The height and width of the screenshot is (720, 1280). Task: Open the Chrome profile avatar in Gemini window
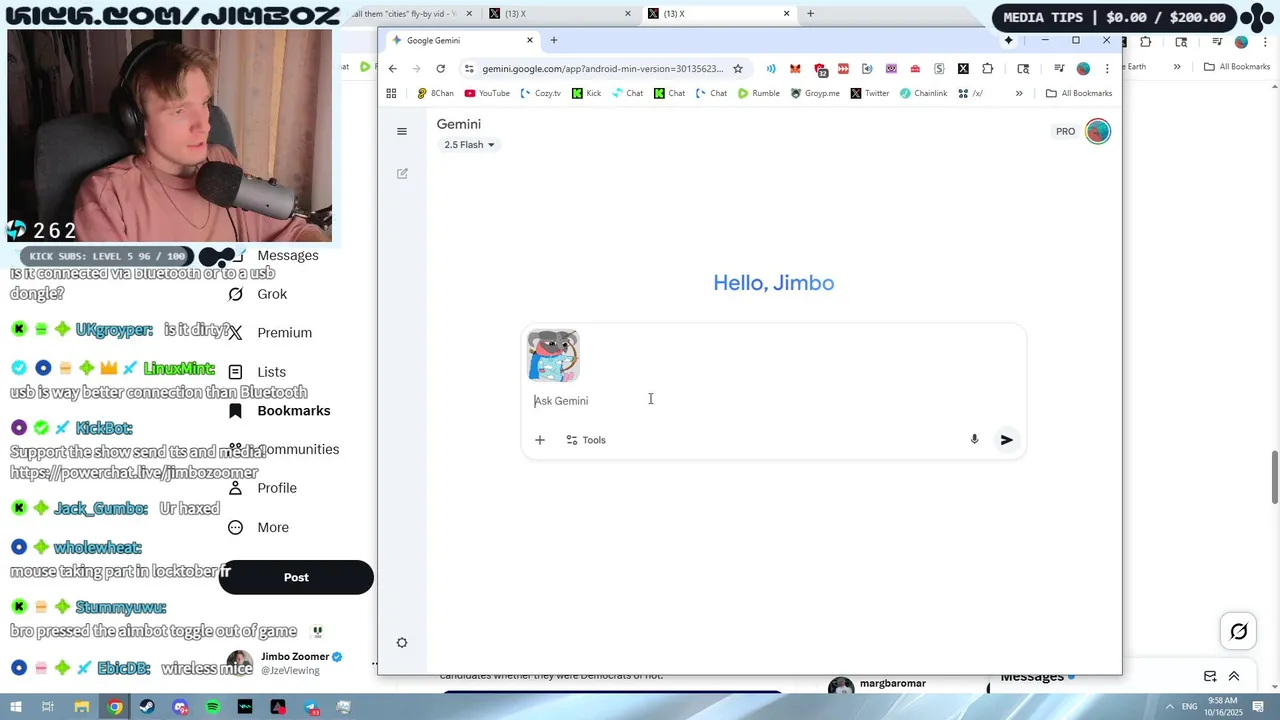pyautogui.click(x=1083, y=69)
